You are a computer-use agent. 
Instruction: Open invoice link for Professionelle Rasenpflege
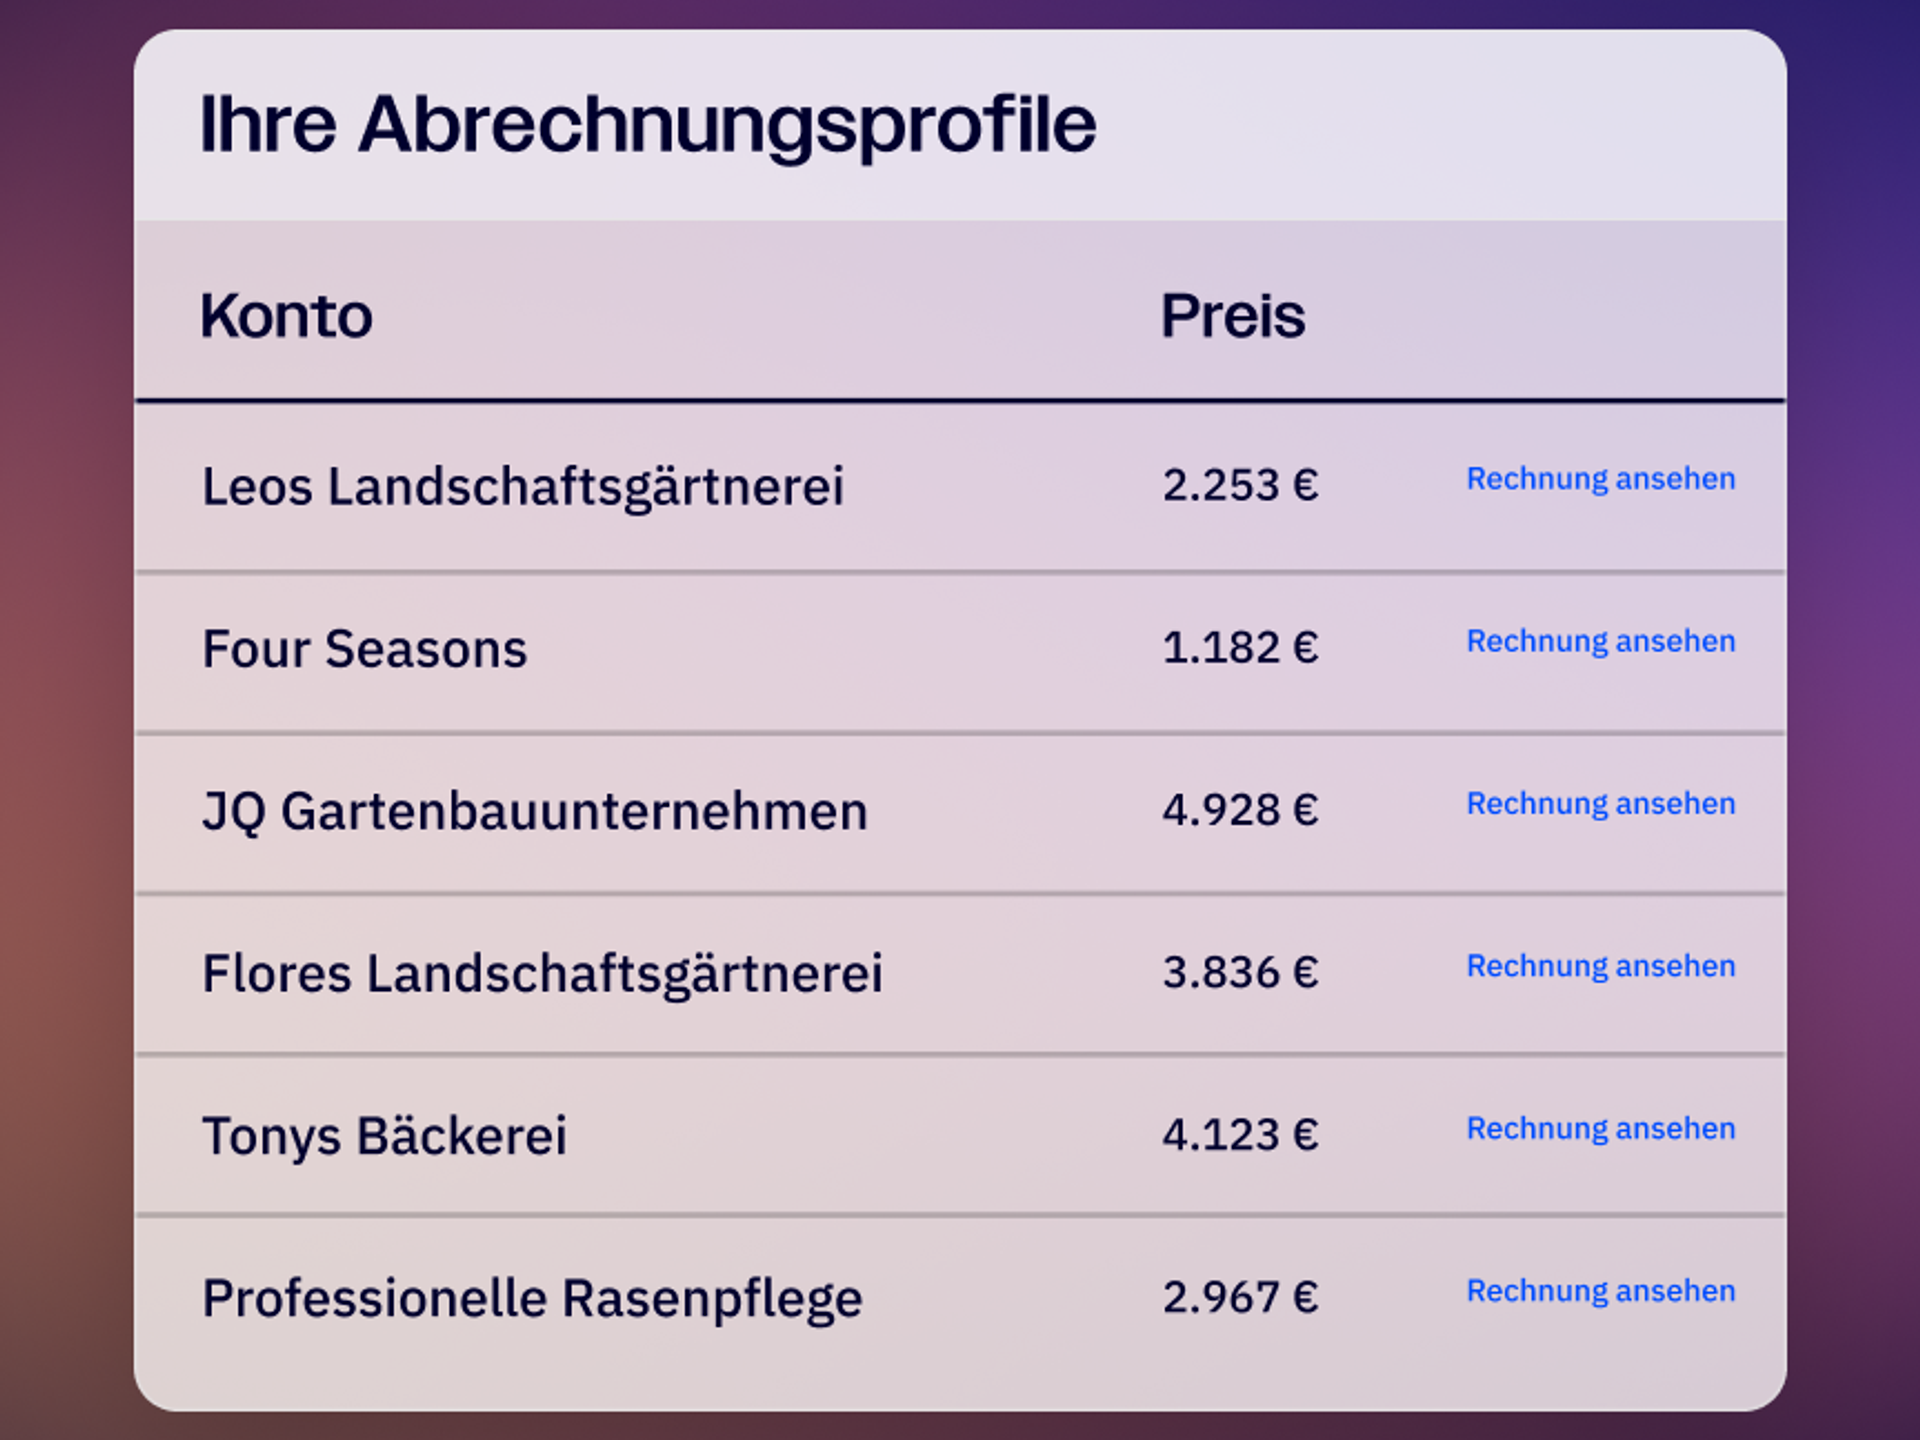tap(1600, 1291)
